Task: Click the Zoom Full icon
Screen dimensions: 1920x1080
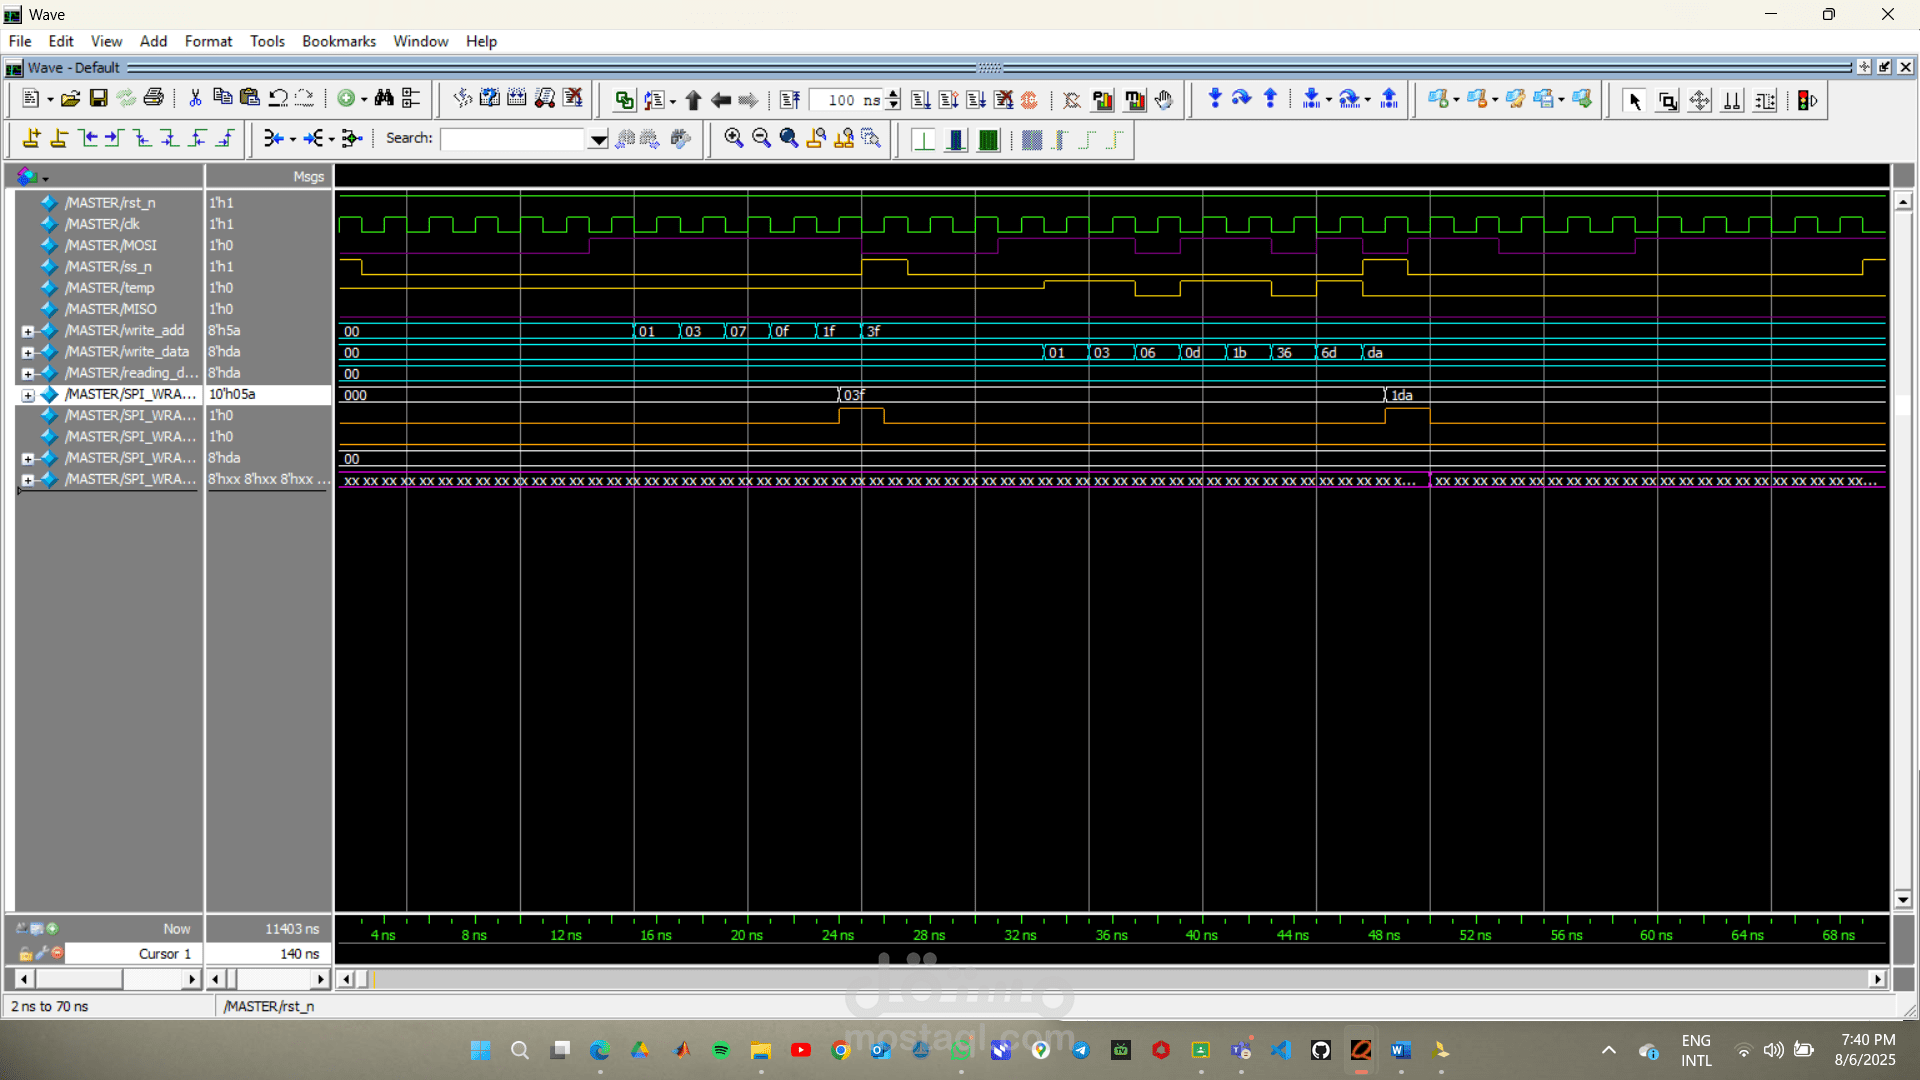Action: (789, 138)
